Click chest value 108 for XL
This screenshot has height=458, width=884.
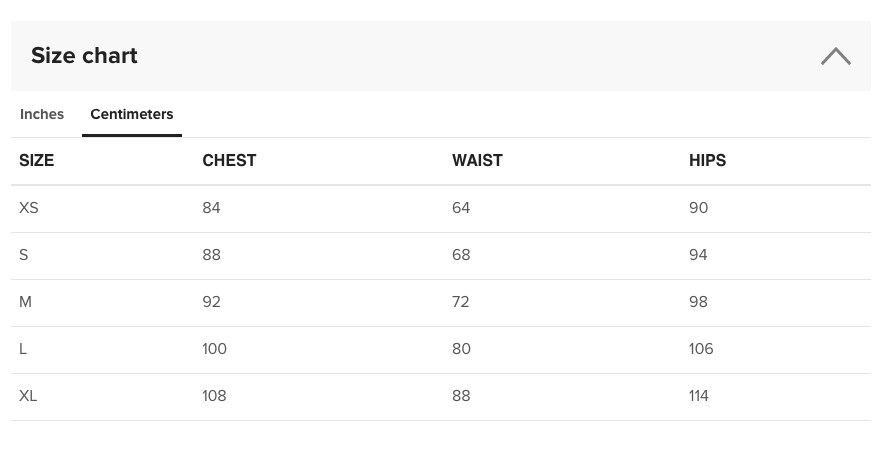(x=214, y=396)
